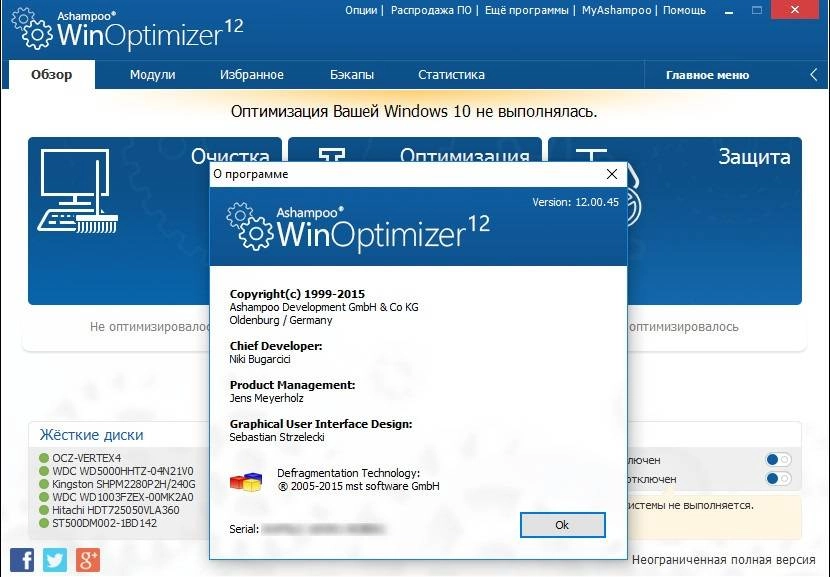This screenshot has height=577, width=830.
Task: Click the Sebastian Strzelecki name
Action: (x=277, y=437)
